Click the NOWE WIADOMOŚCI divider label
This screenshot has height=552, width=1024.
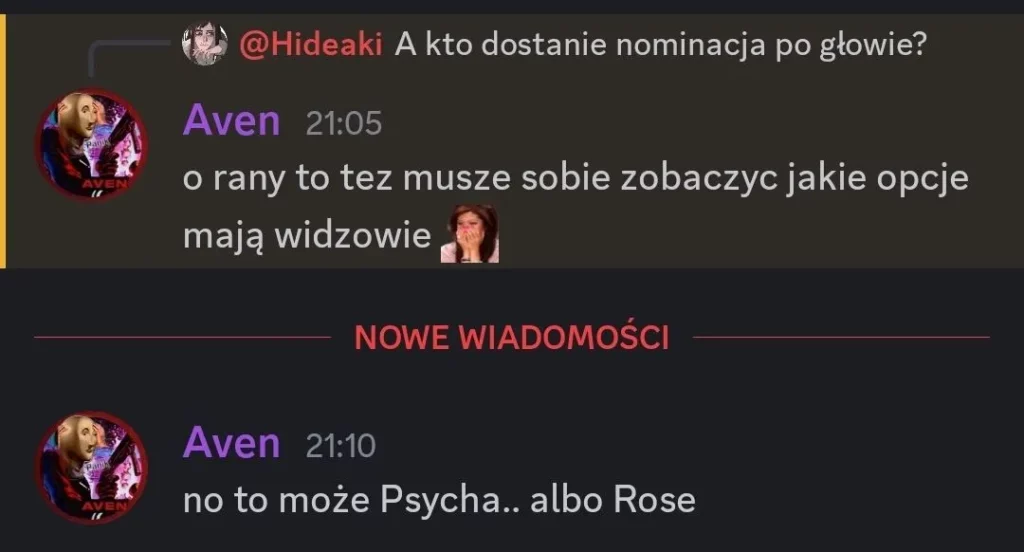click(x=512, y=337)
